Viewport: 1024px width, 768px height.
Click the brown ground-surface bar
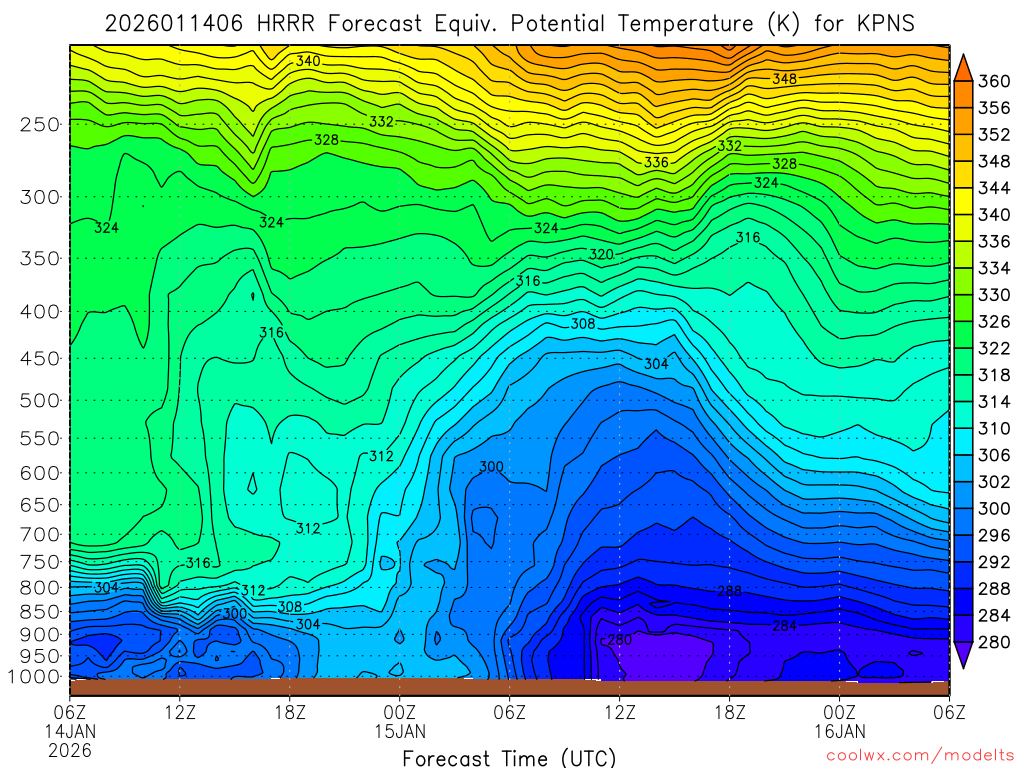pyautogui.click(x=509, y=688)
